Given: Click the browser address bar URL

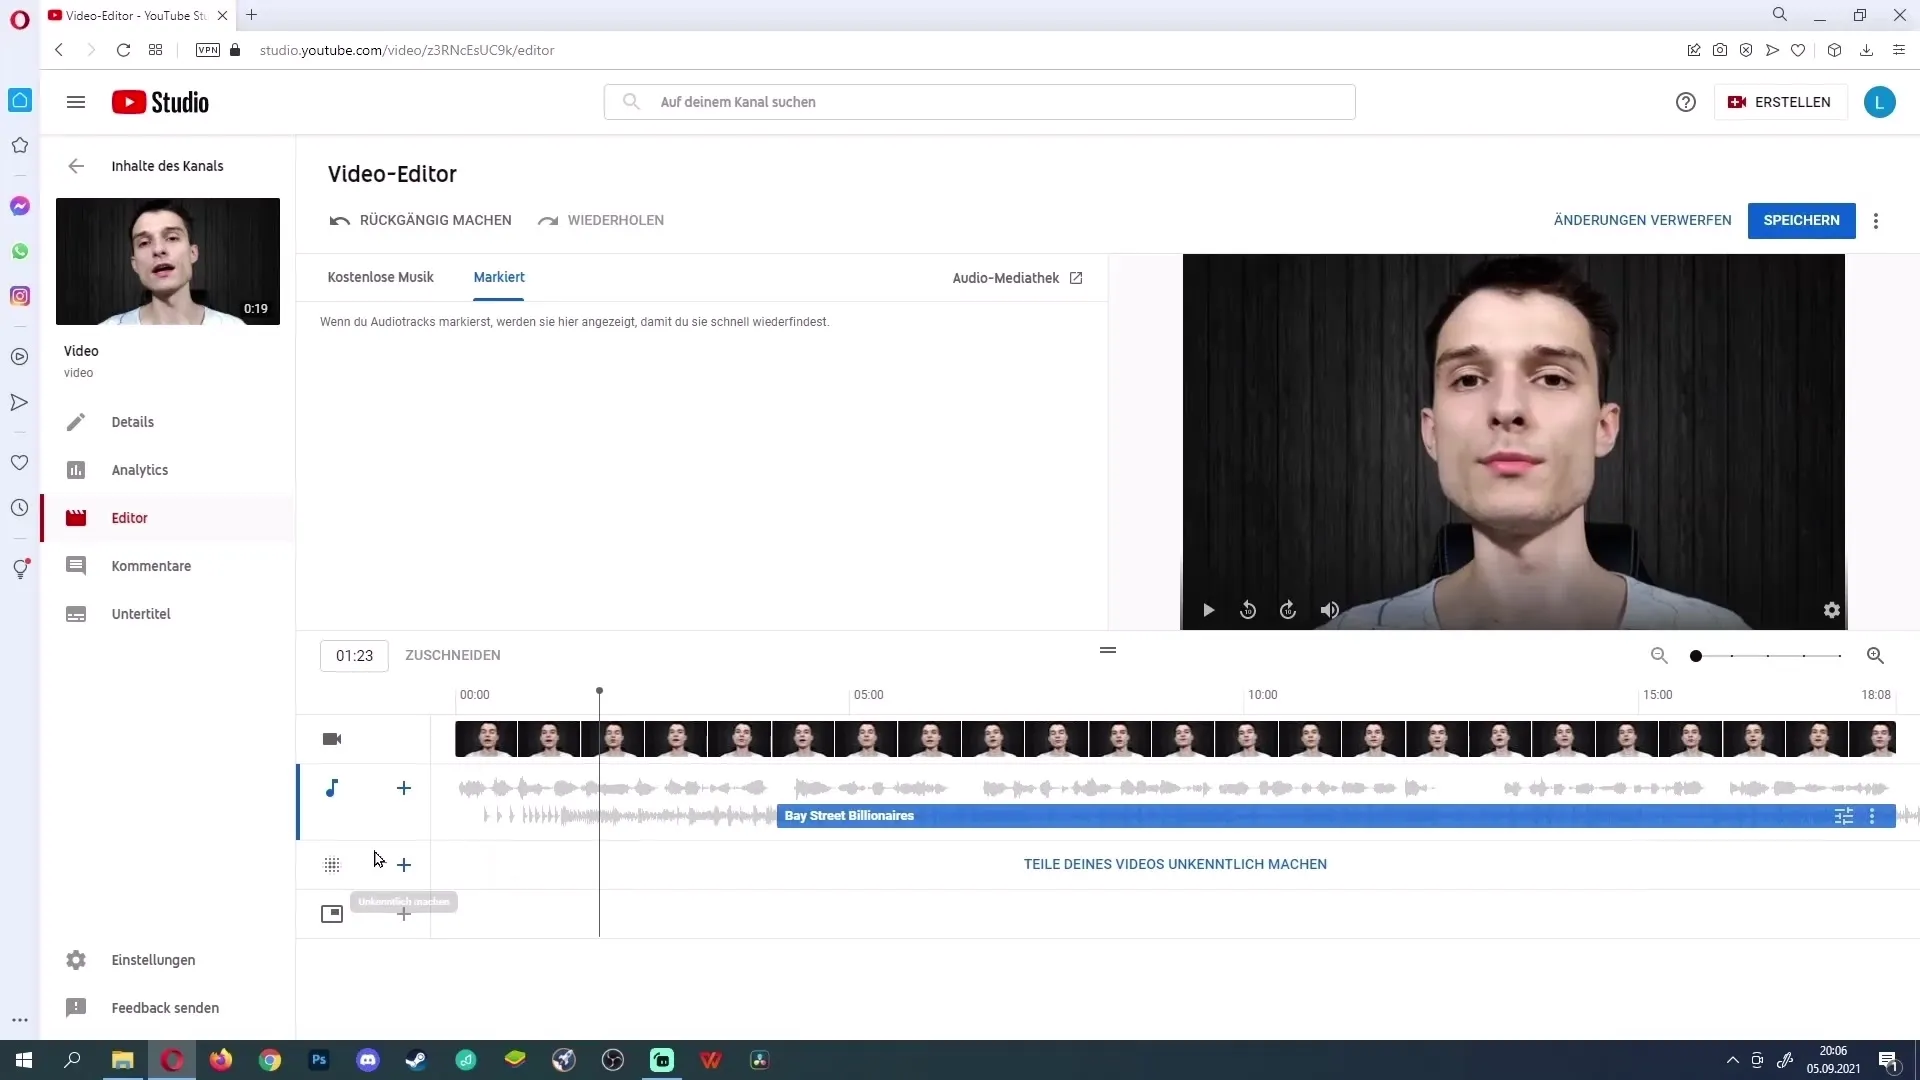Looking at the screenshot, I should tap(407, 50).
